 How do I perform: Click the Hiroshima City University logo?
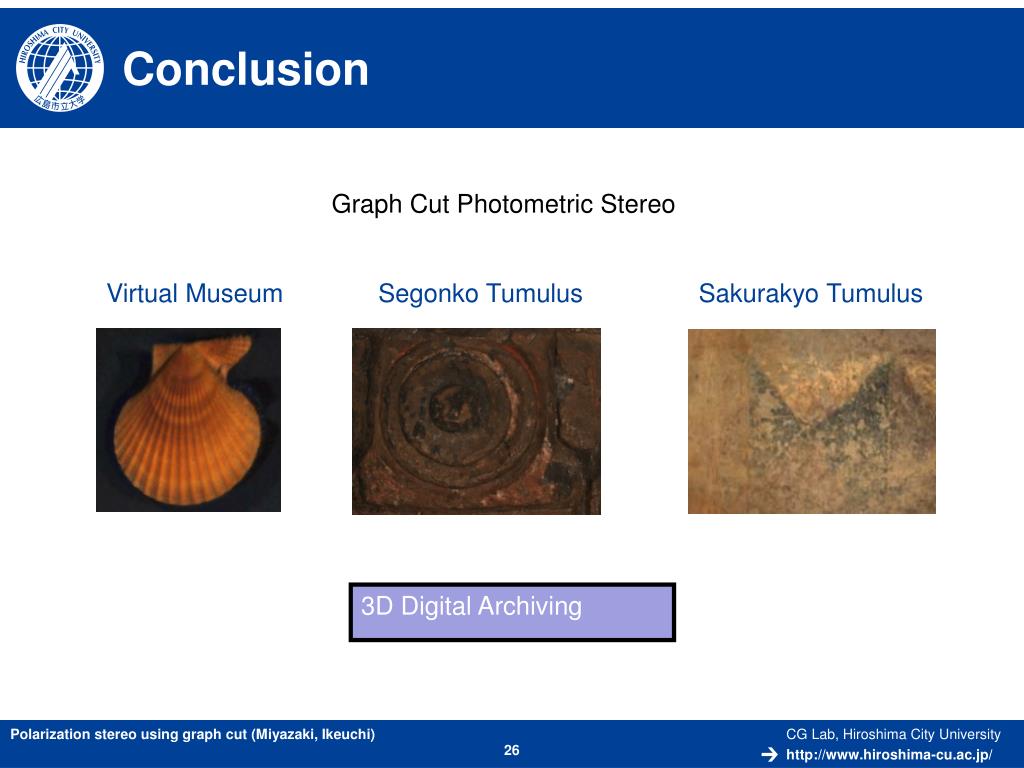click(59, 67)
